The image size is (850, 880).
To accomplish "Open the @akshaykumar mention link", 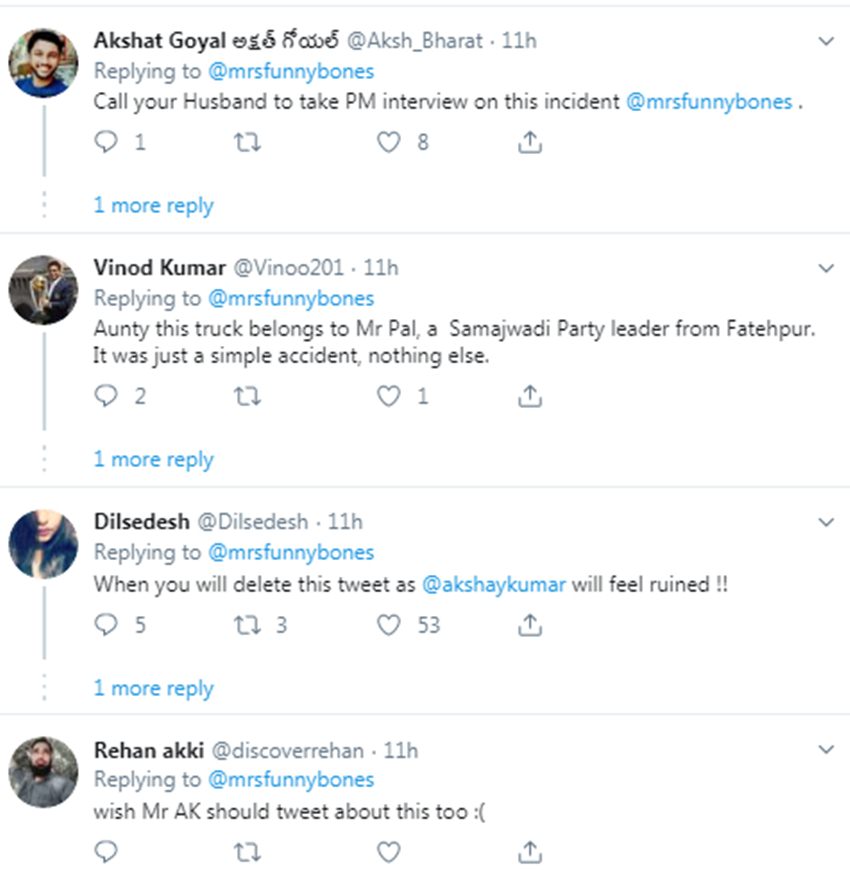I will (x=494, y=585).
